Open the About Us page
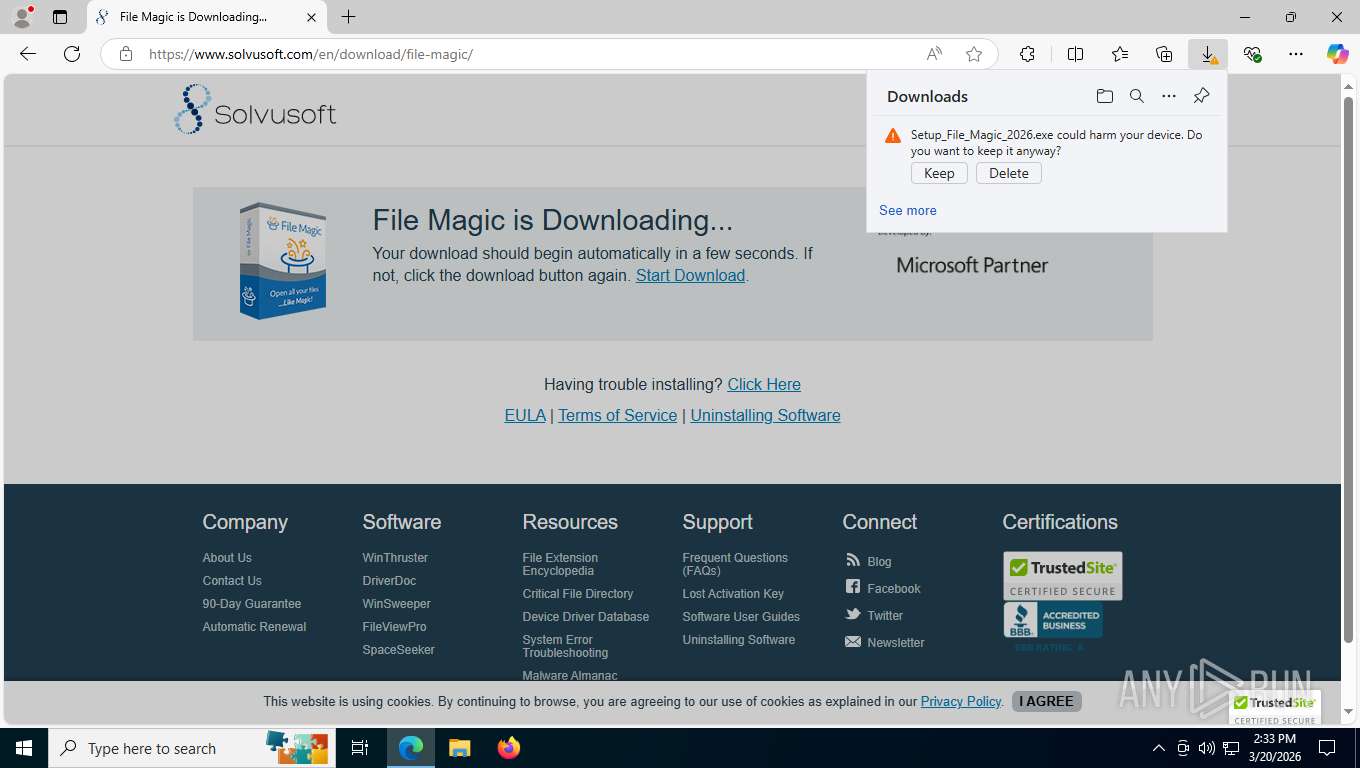Screen dimensions: 1360x768 (x=227, y=558)
